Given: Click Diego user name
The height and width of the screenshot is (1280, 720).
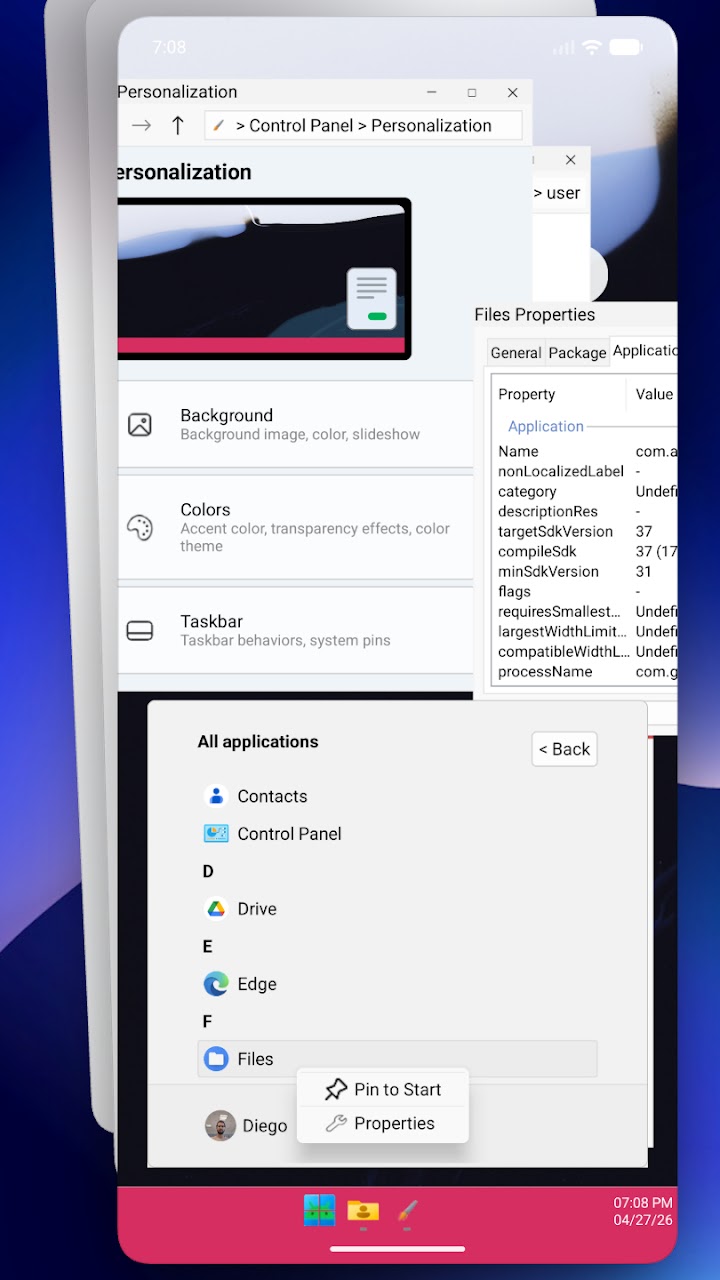Looking at the screenshot, I should 265,1126.
